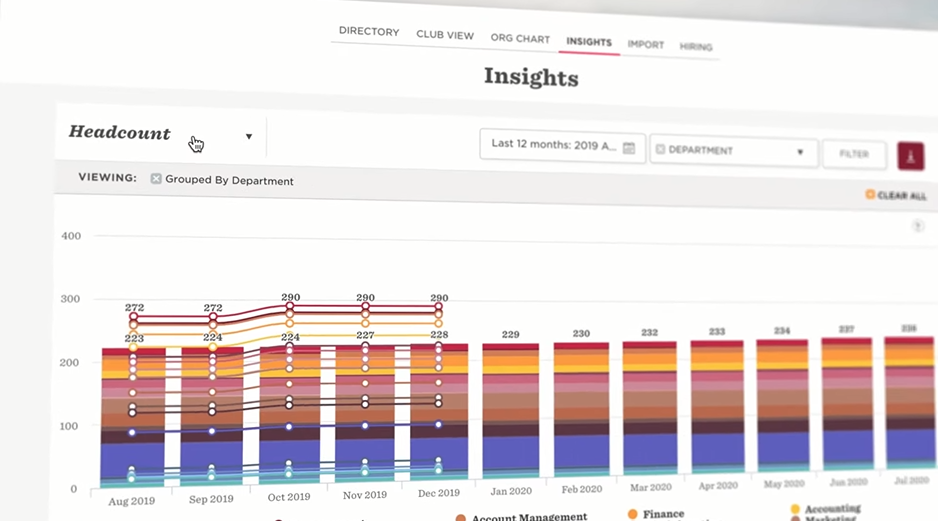
Task: Click the Filter button
Action: 854,154
